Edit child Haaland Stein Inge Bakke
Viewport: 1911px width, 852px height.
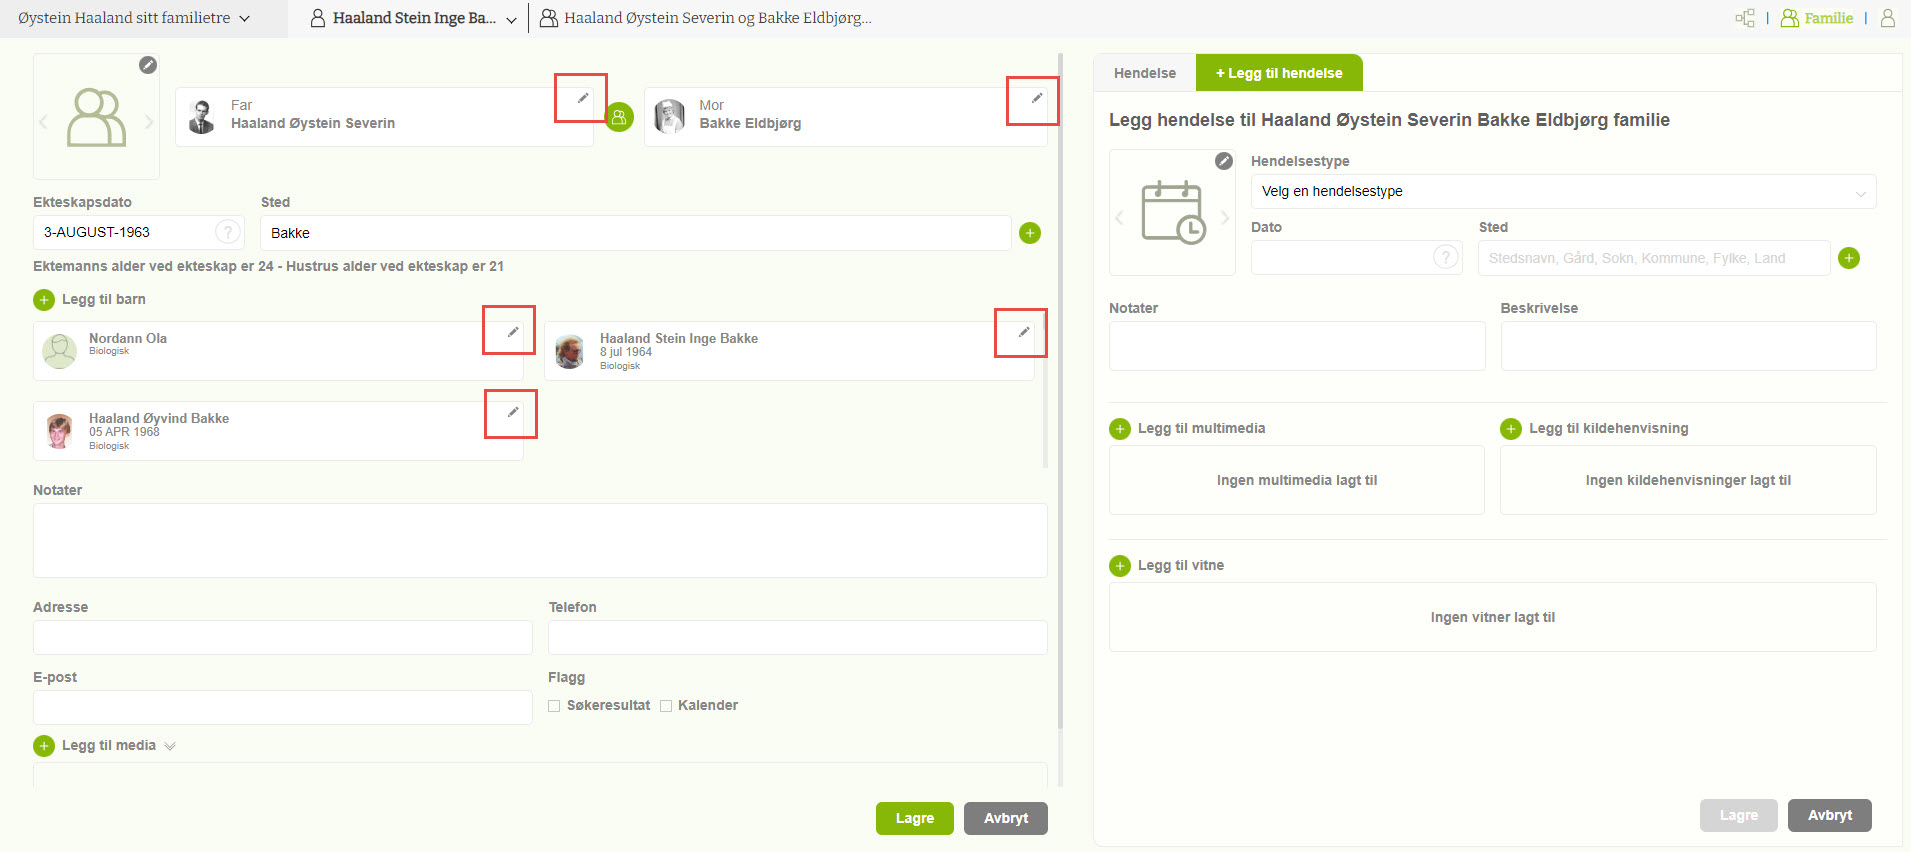1023,332
